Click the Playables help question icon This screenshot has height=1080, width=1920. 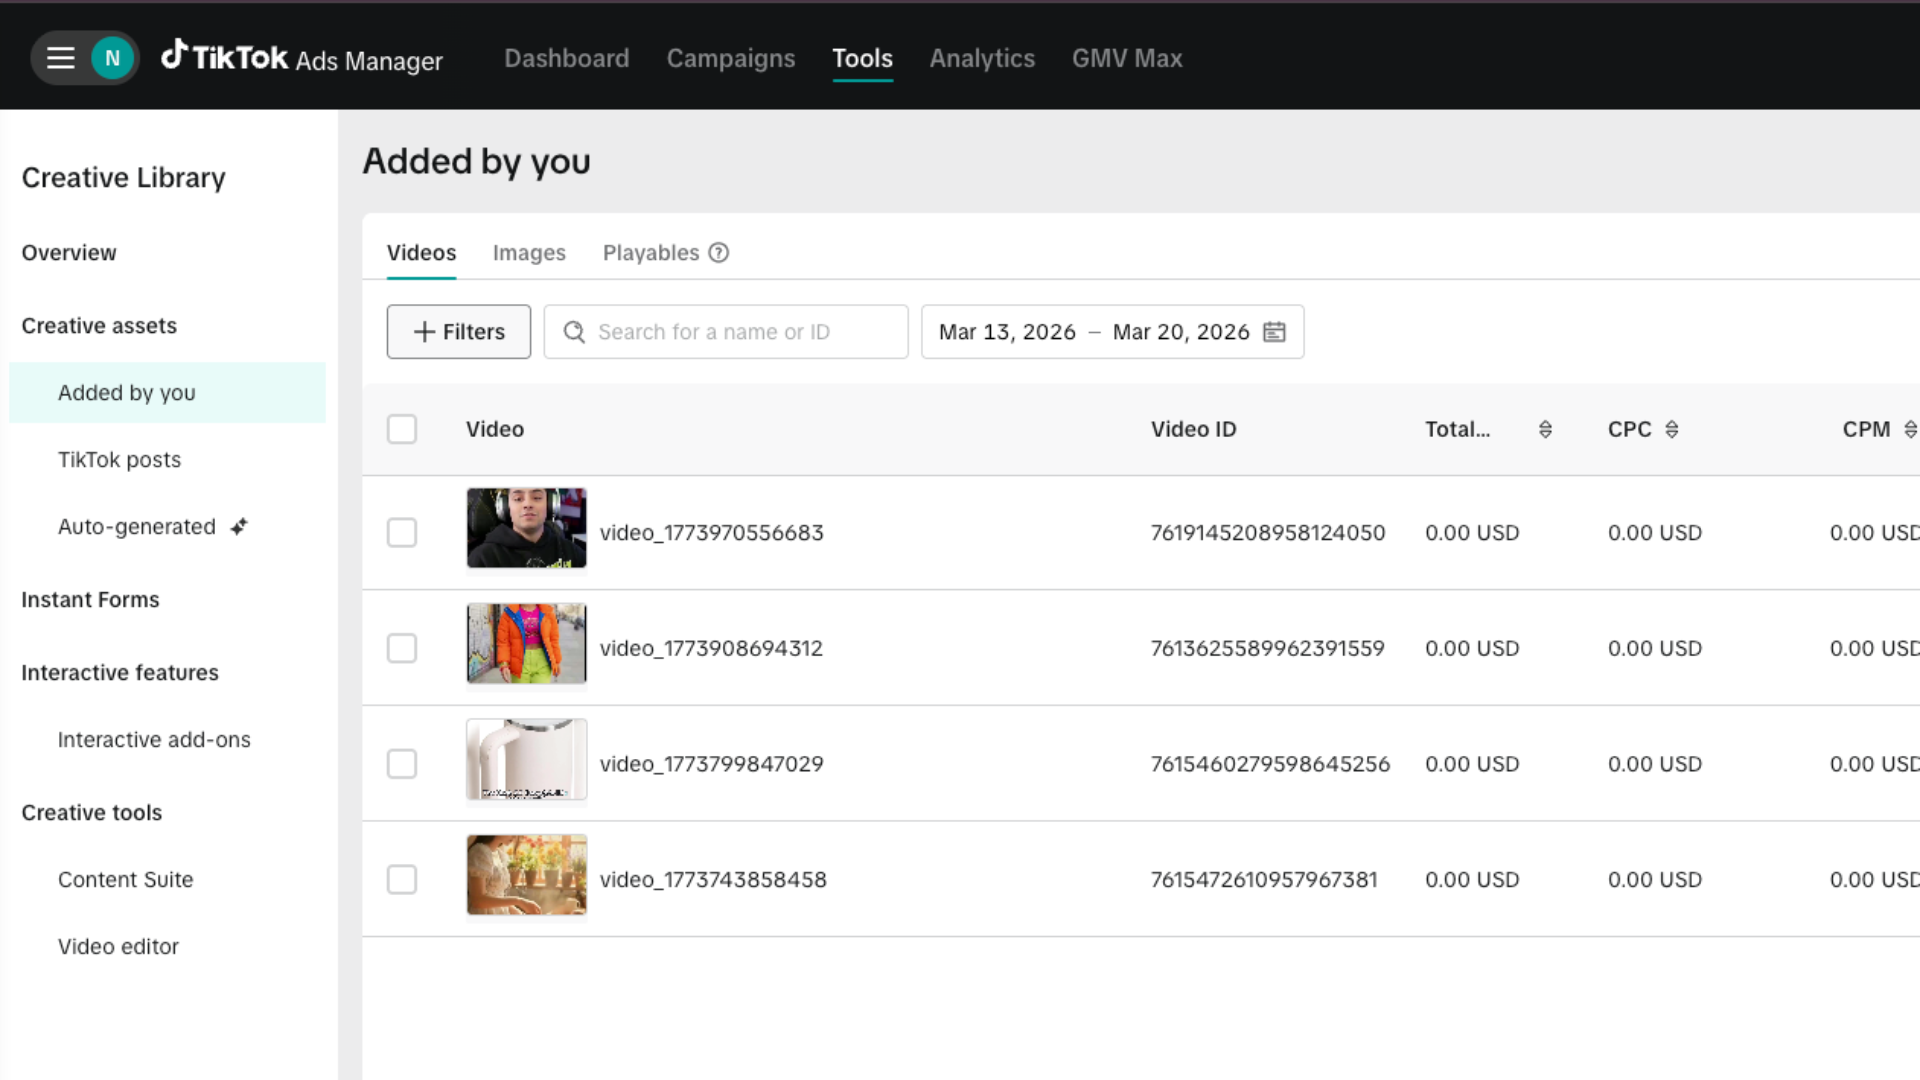point(718,253)
